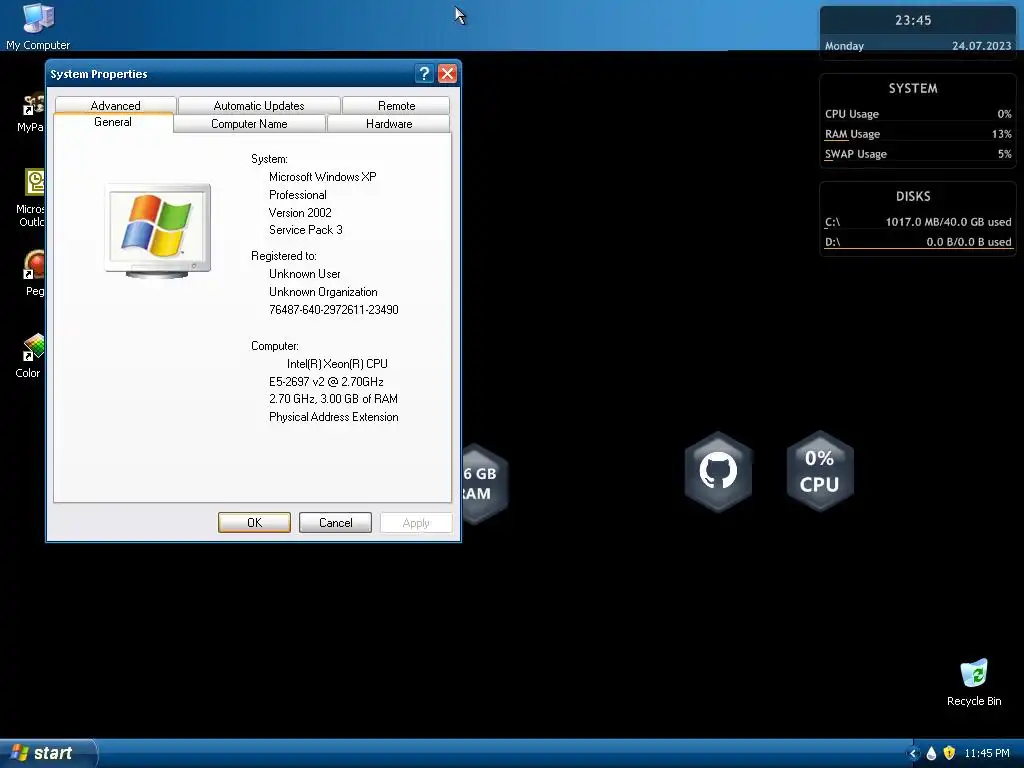Open the Recycle Bin icon
This screenshot has width=1024, height=768.
974,682
